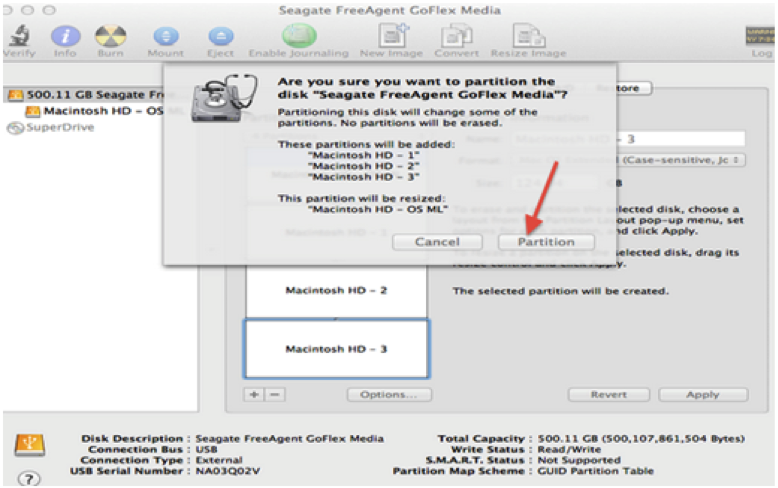Click the orange USB disk icon
The width and height of the screenshot is (778, 488).
click(30, 445)
